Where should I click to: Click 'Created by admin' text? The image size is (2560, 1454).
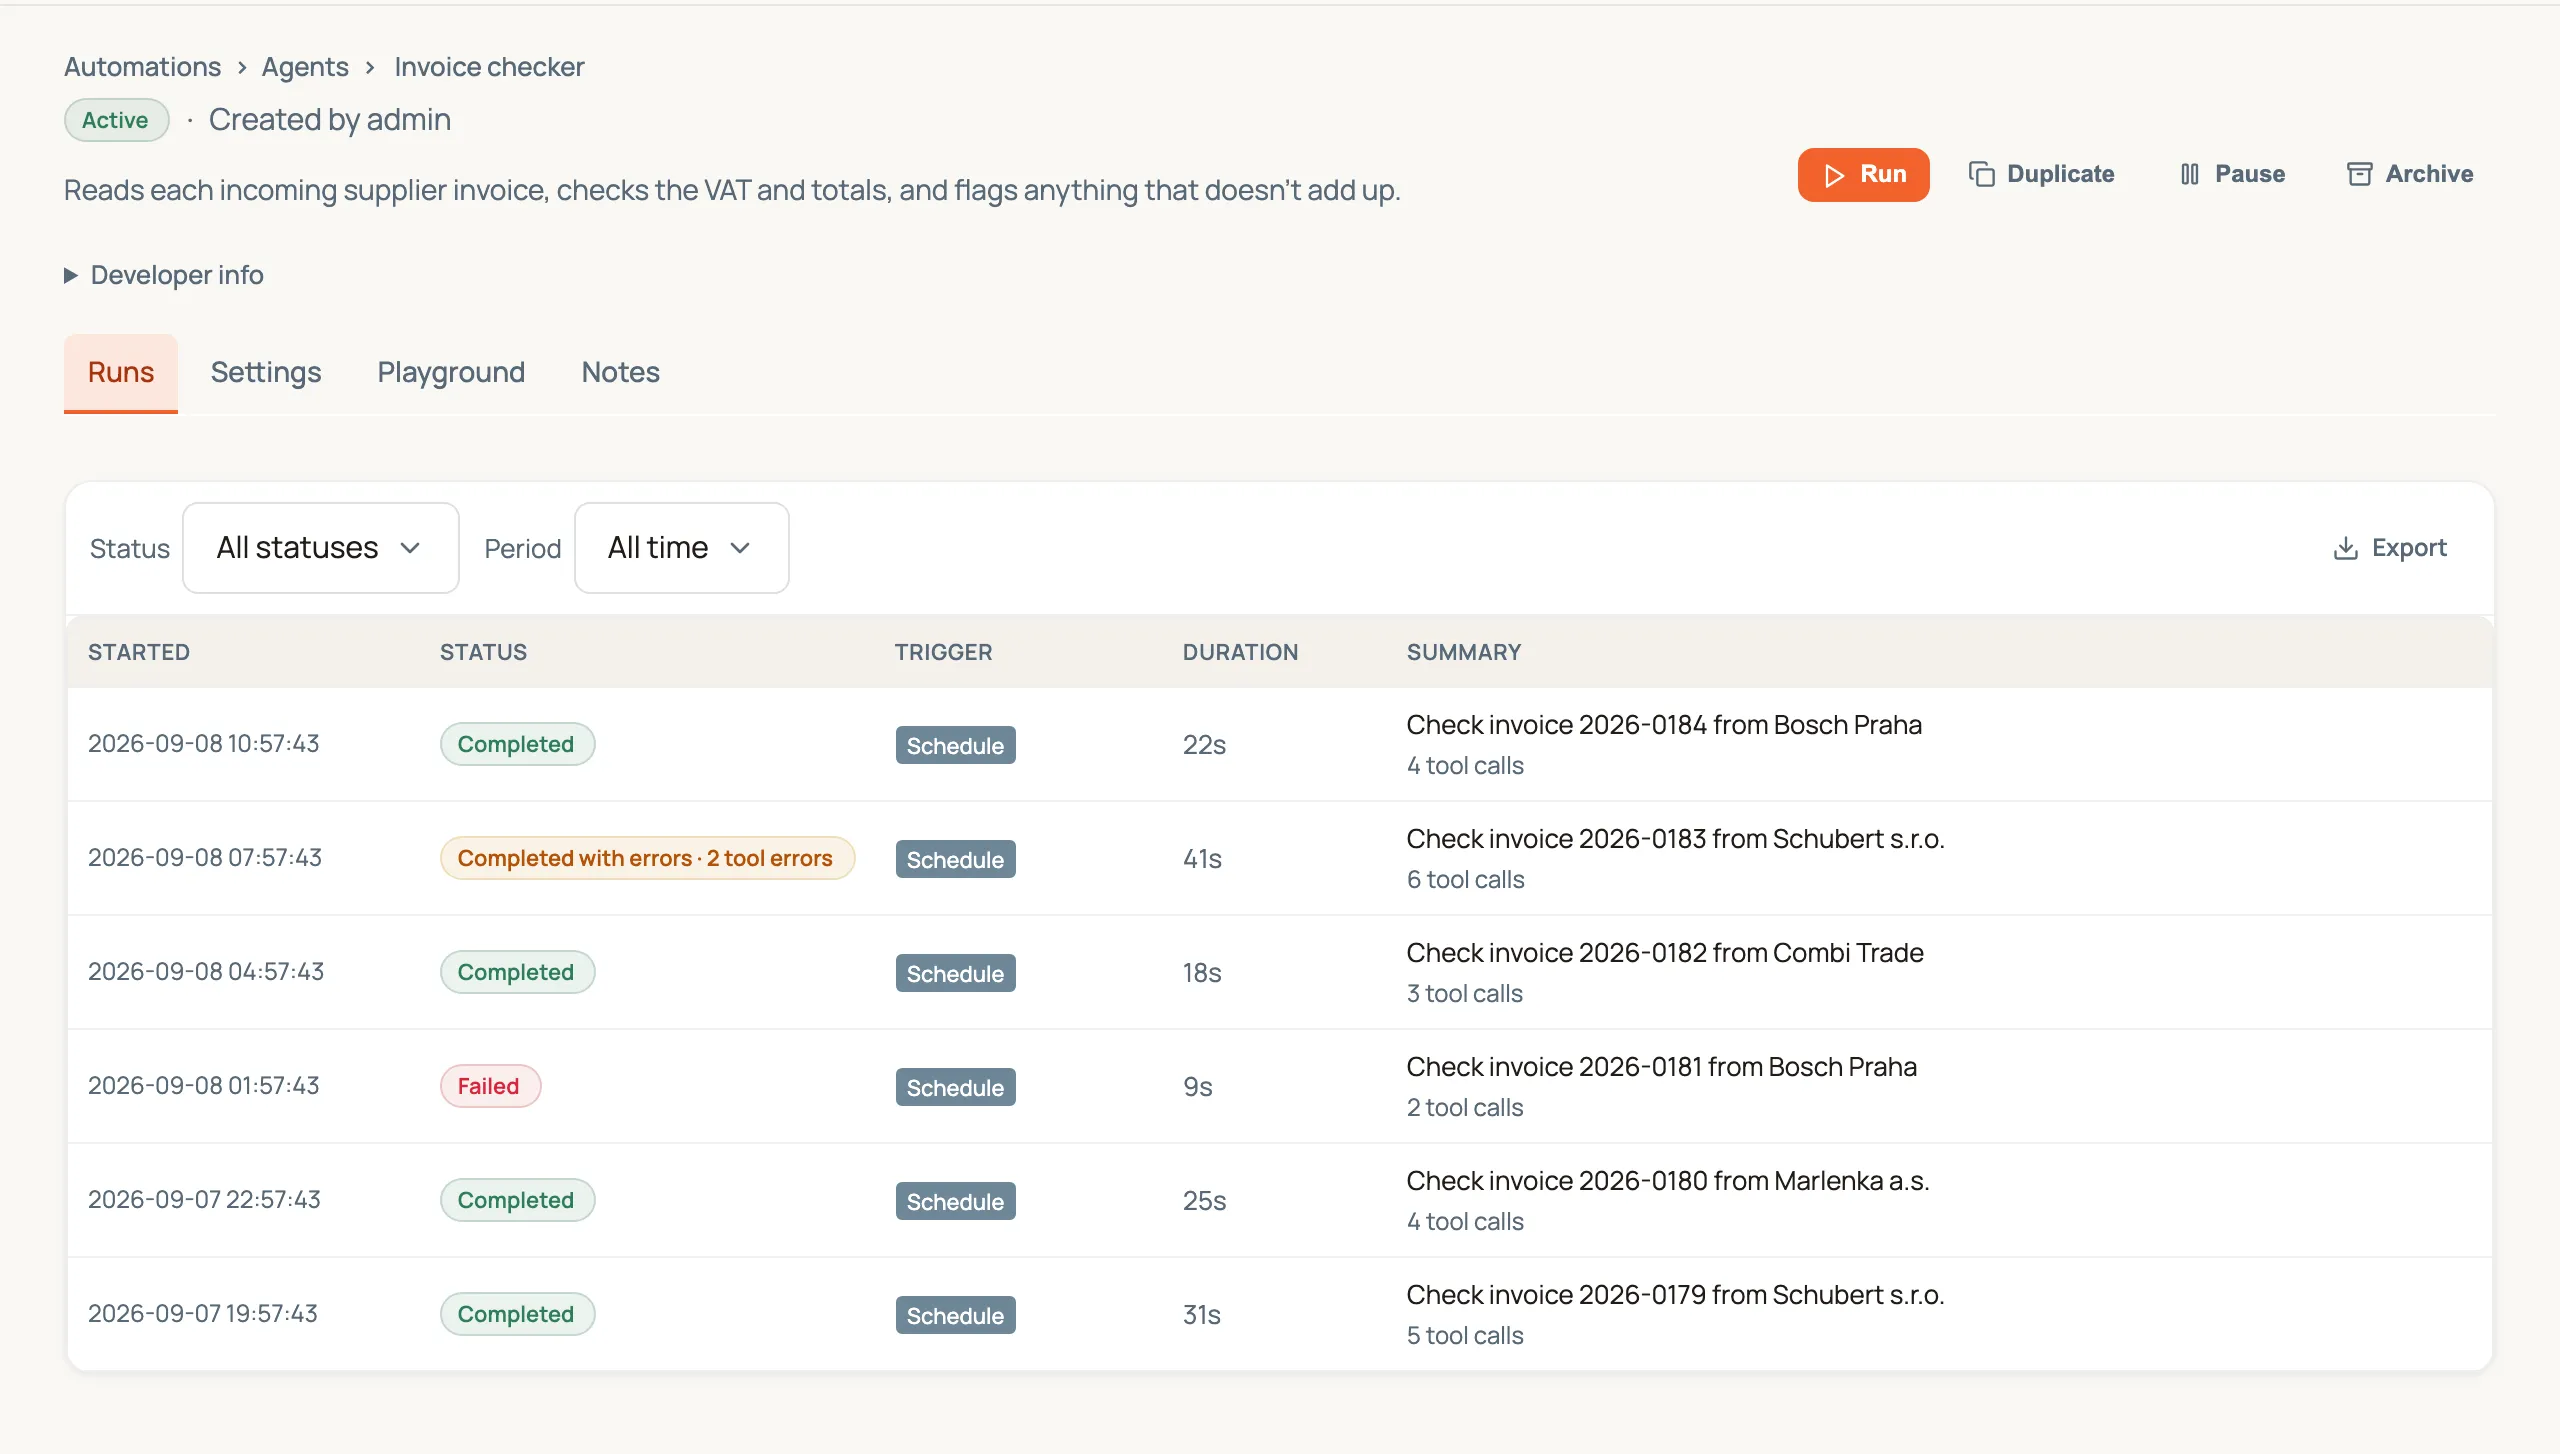coord(329,120)
